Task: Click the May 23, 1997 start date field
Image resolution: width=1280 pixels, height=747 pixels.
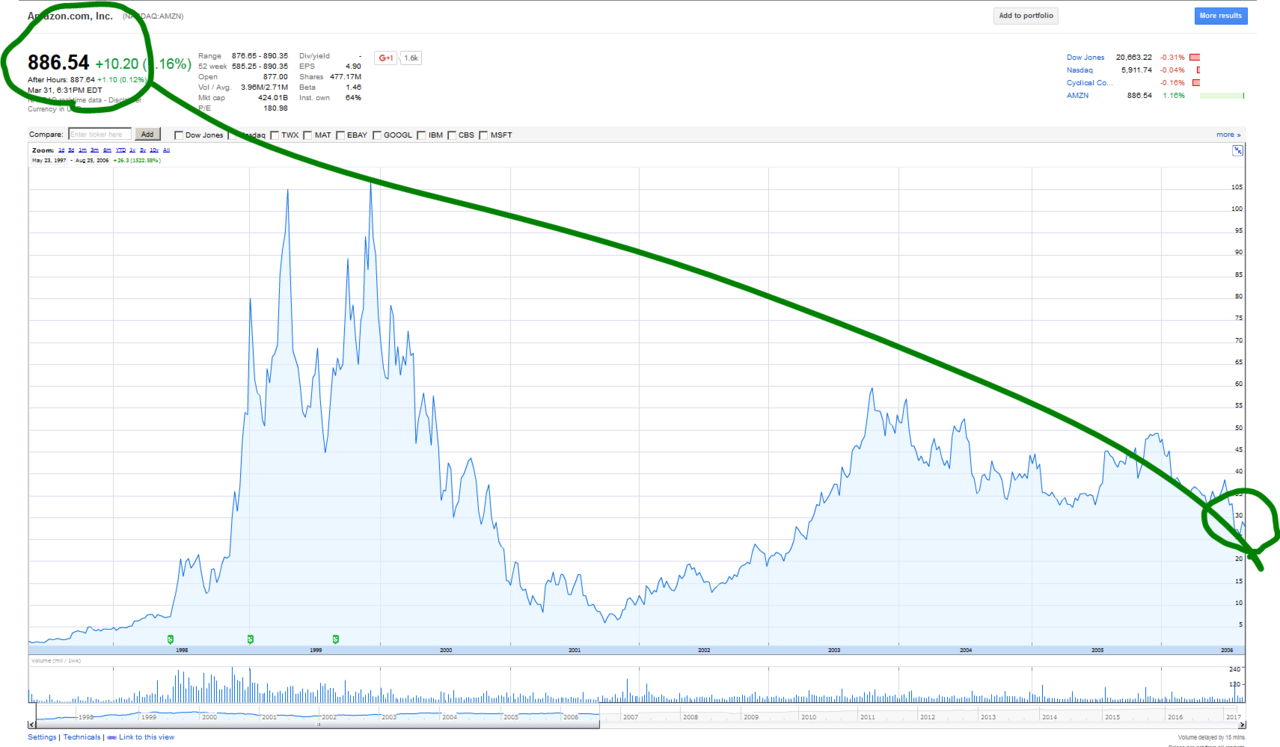Action: (49, 160)
